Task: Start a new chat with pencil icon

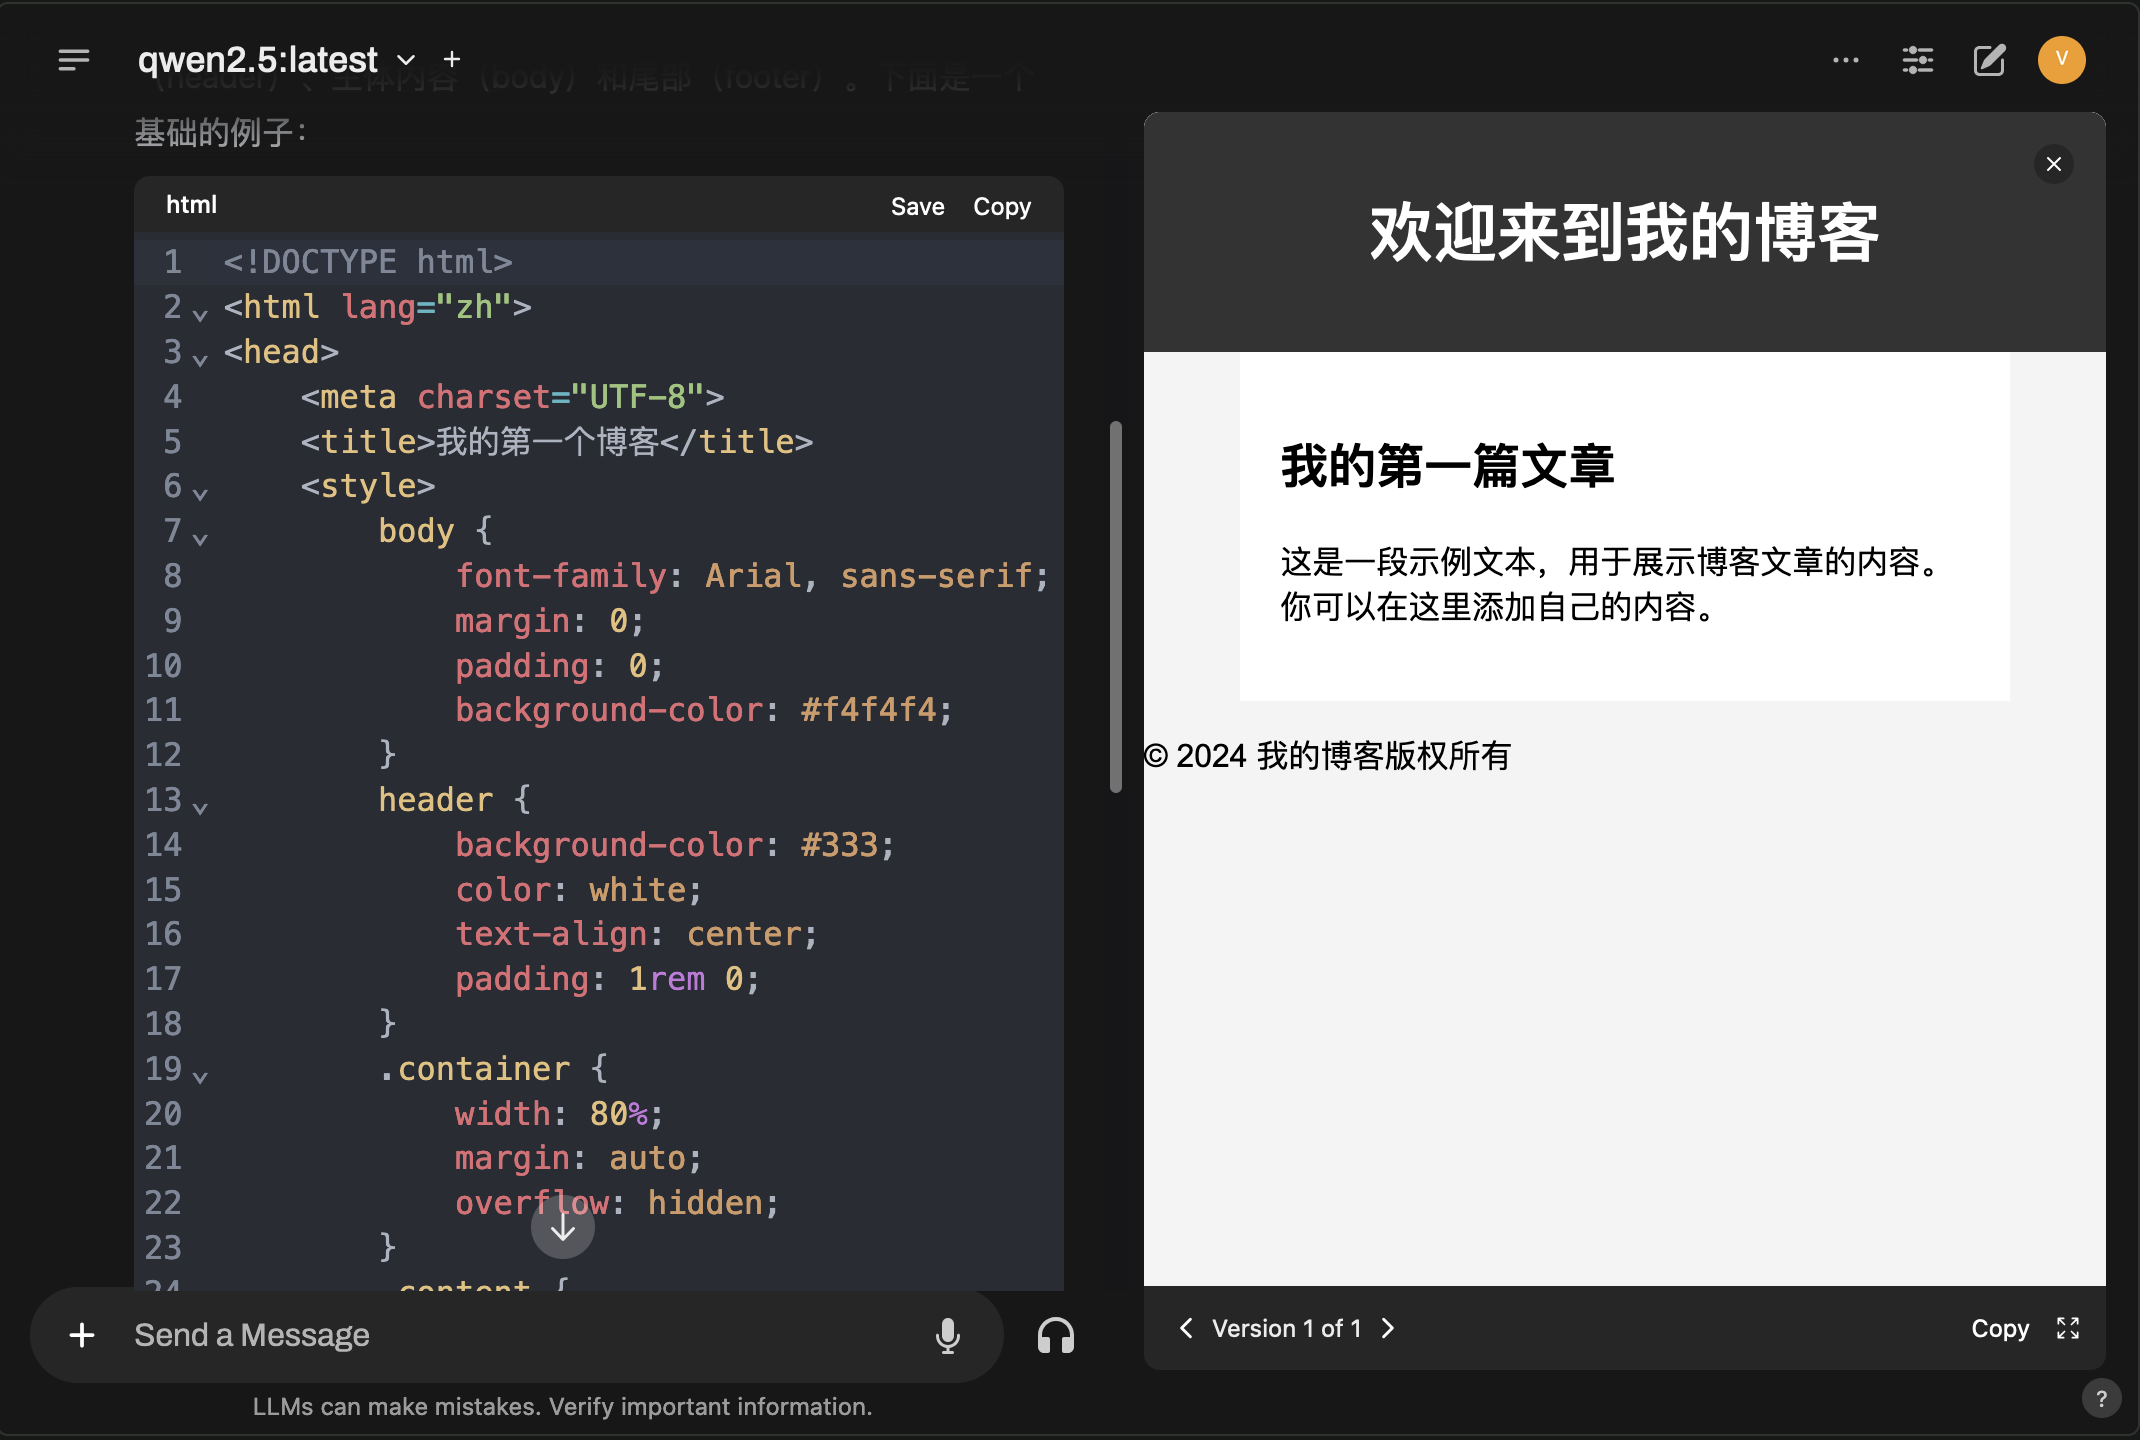Action: pos(1989,60)
